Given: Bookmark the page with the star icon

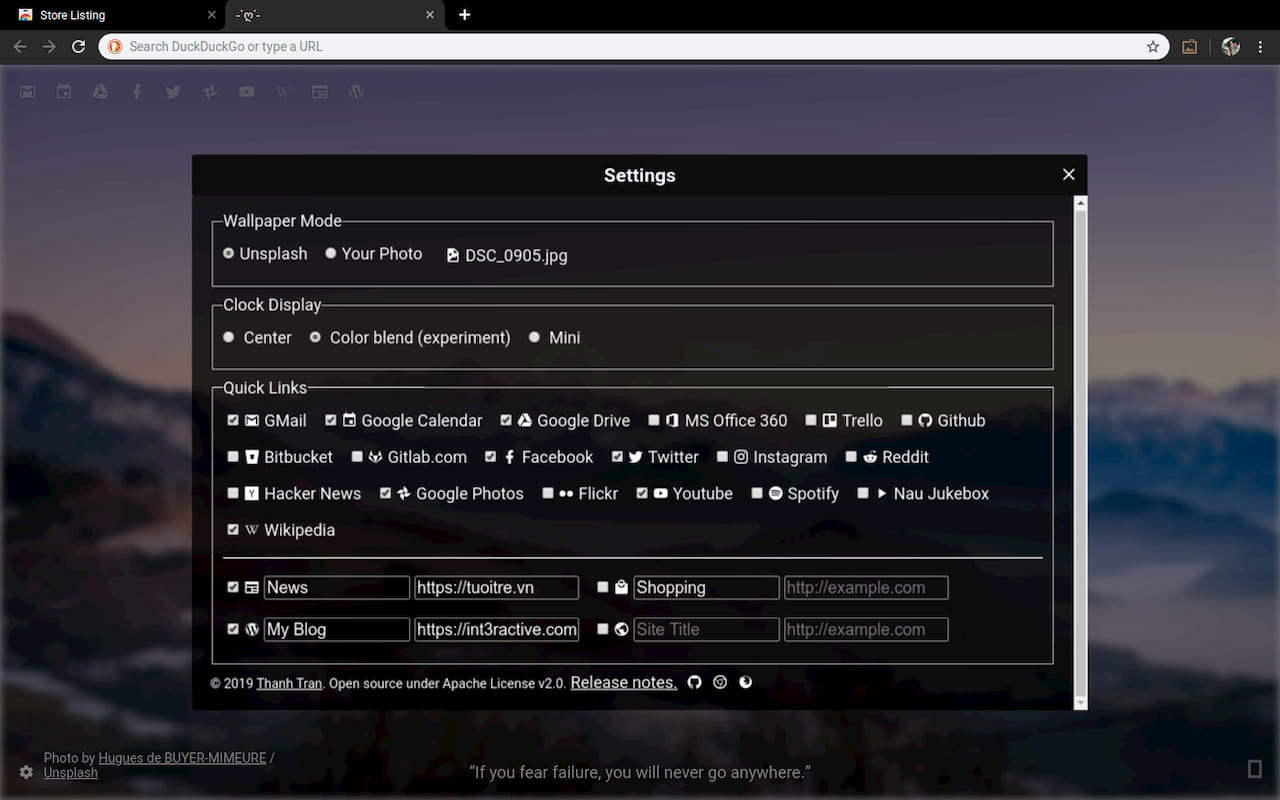Looking at the screenshot, I should (x=1152, y=46).
